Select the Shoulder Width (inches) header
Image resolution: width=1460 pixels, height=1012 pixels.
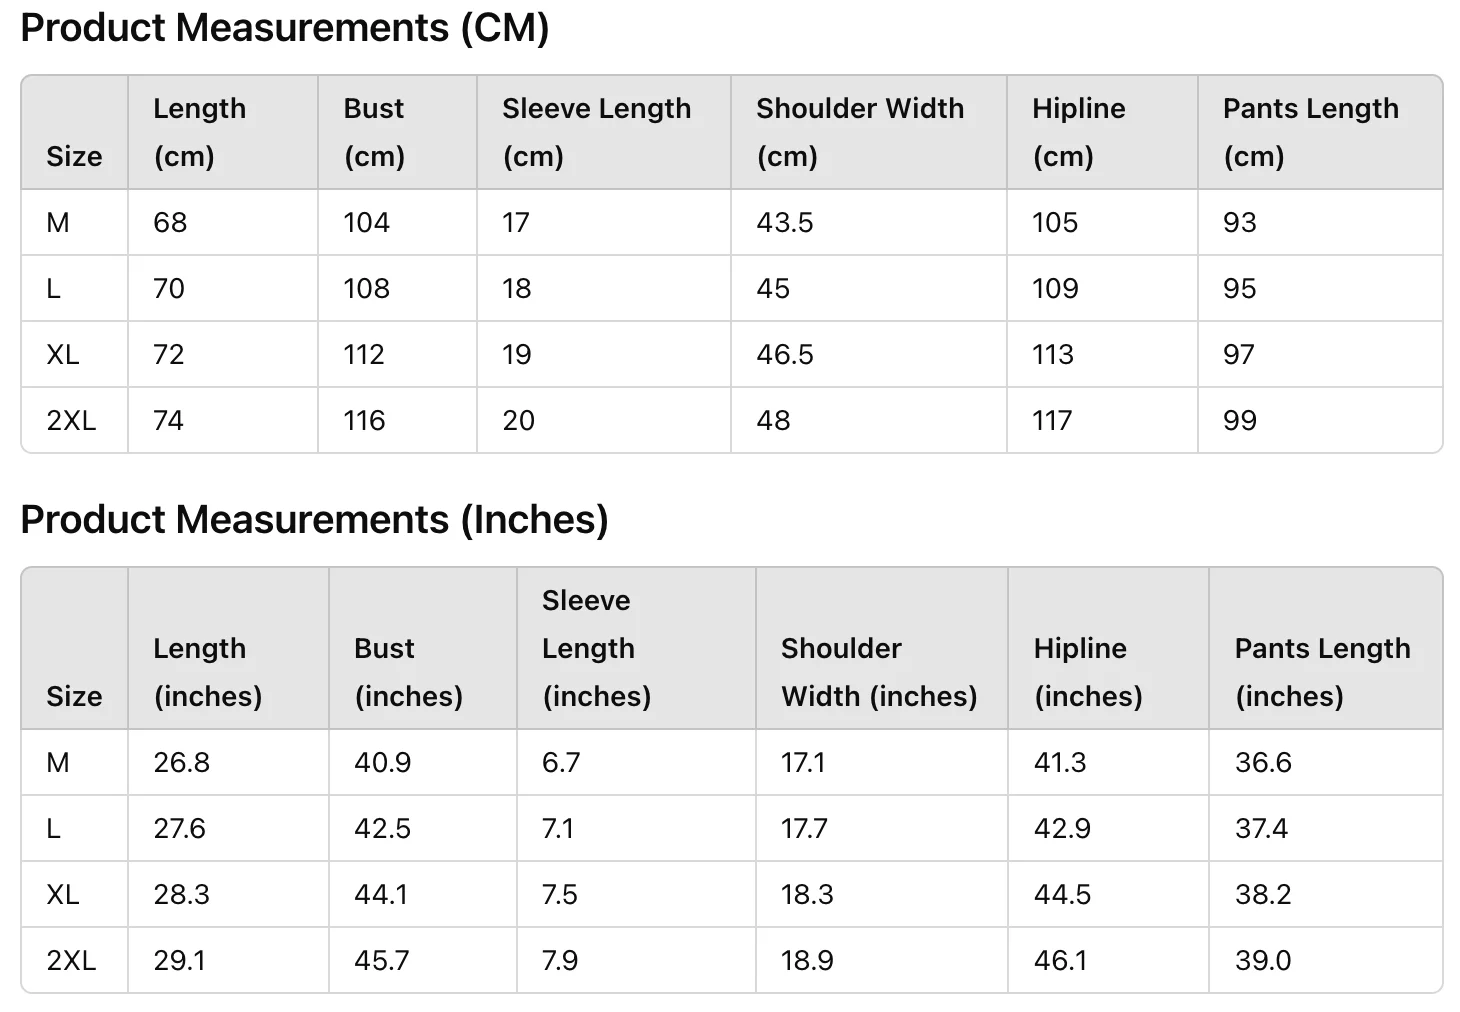pyautogui.click(x=882, y=648)
